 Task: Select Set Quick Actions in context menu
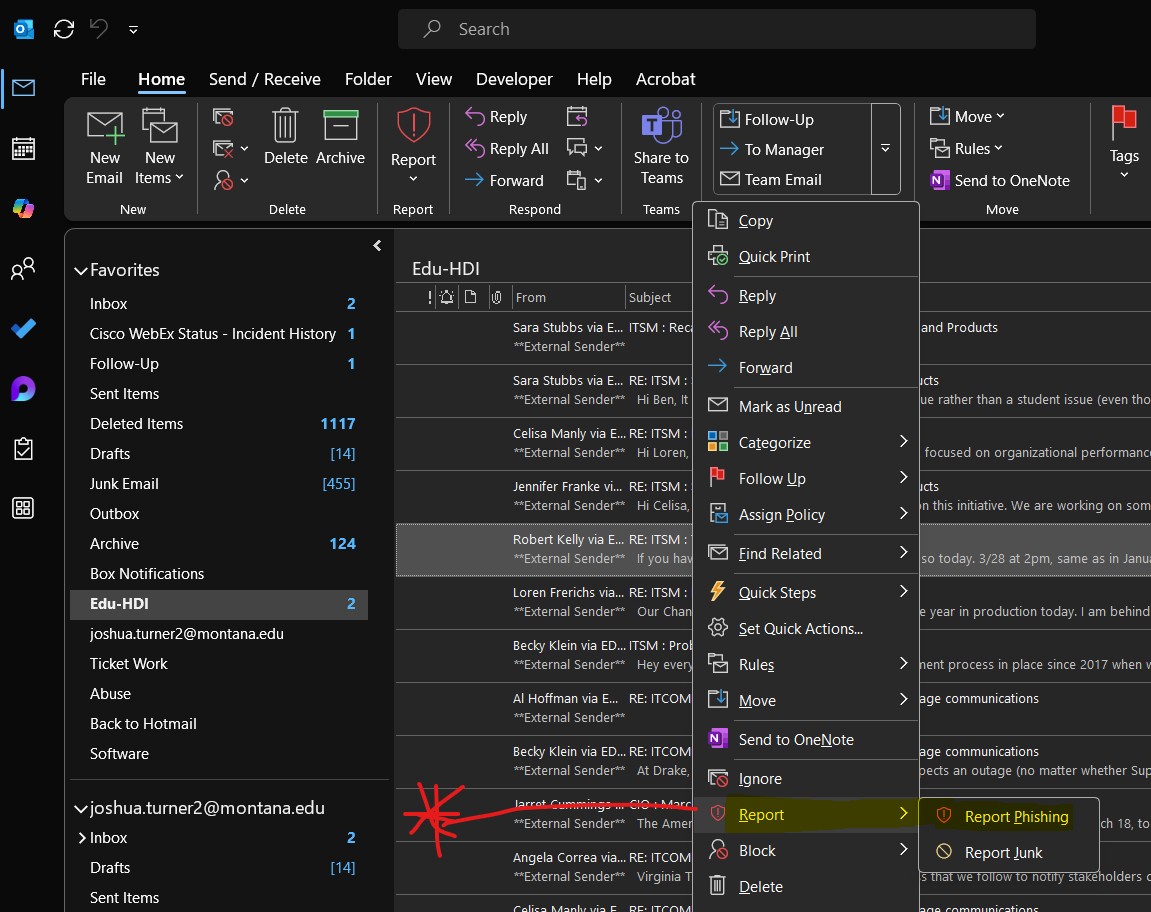[x=805, y=629]
